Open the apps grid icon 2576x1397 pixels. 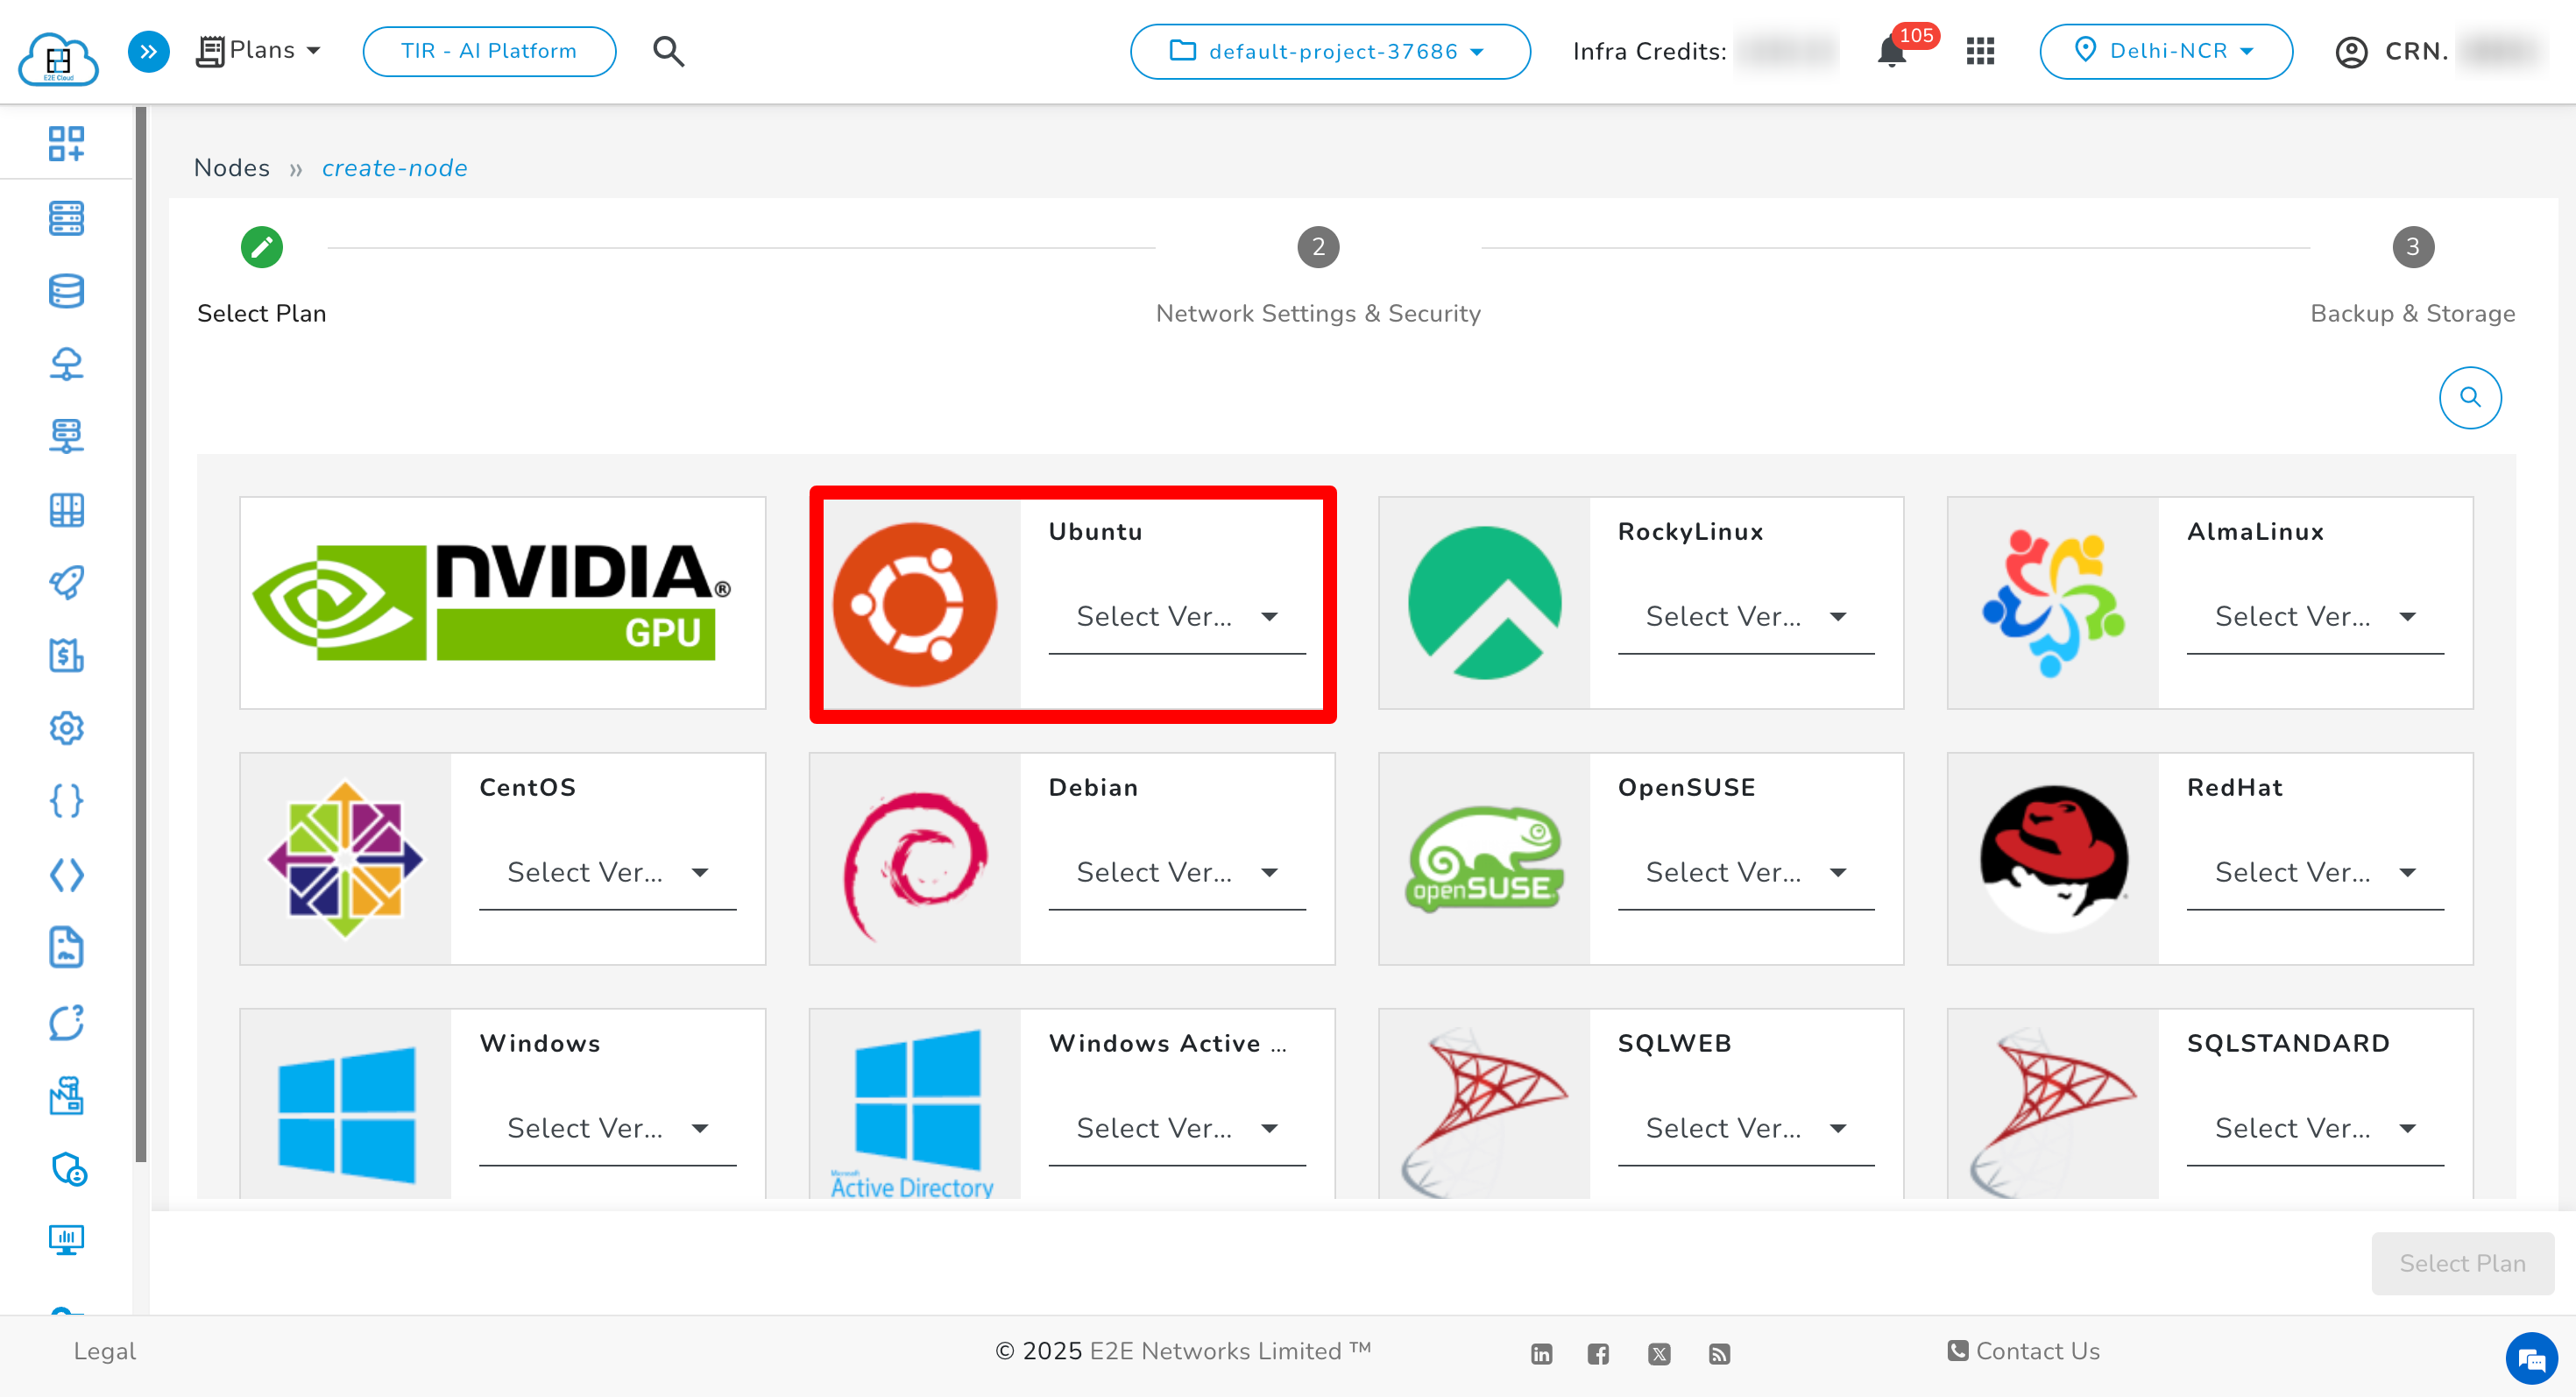[x=1980, y=51]
